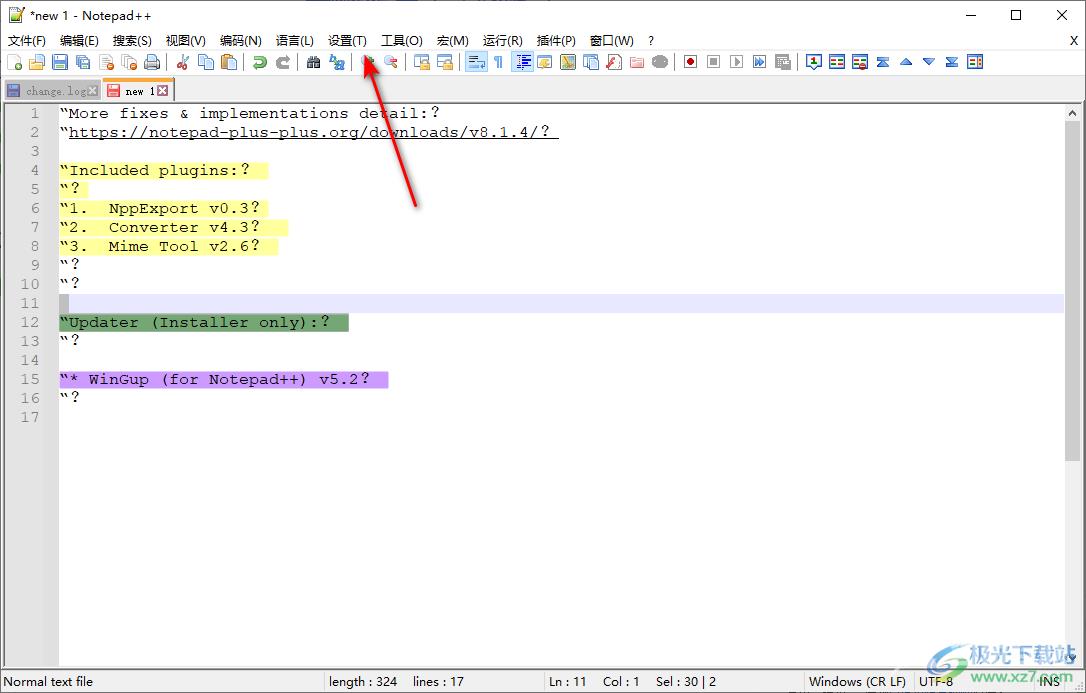Expand the 窗口(W) menu
The image size is (1086, 693).
(612, 41)
